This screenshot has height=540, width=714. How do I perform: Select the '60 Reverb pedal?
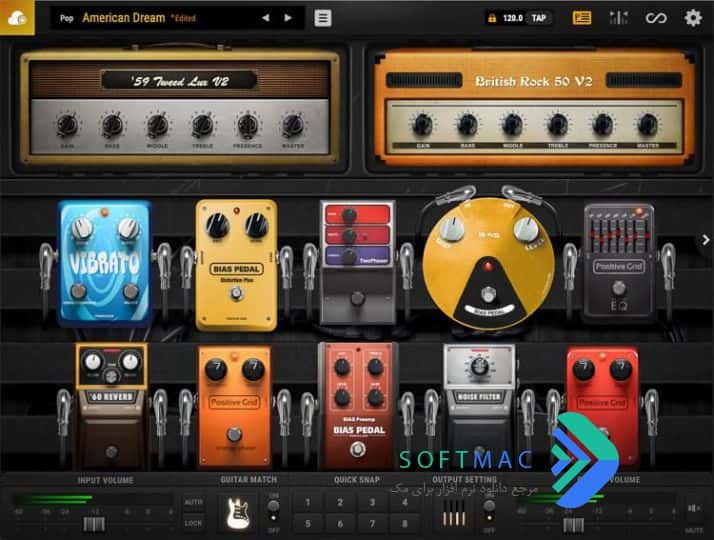[112, 407]
